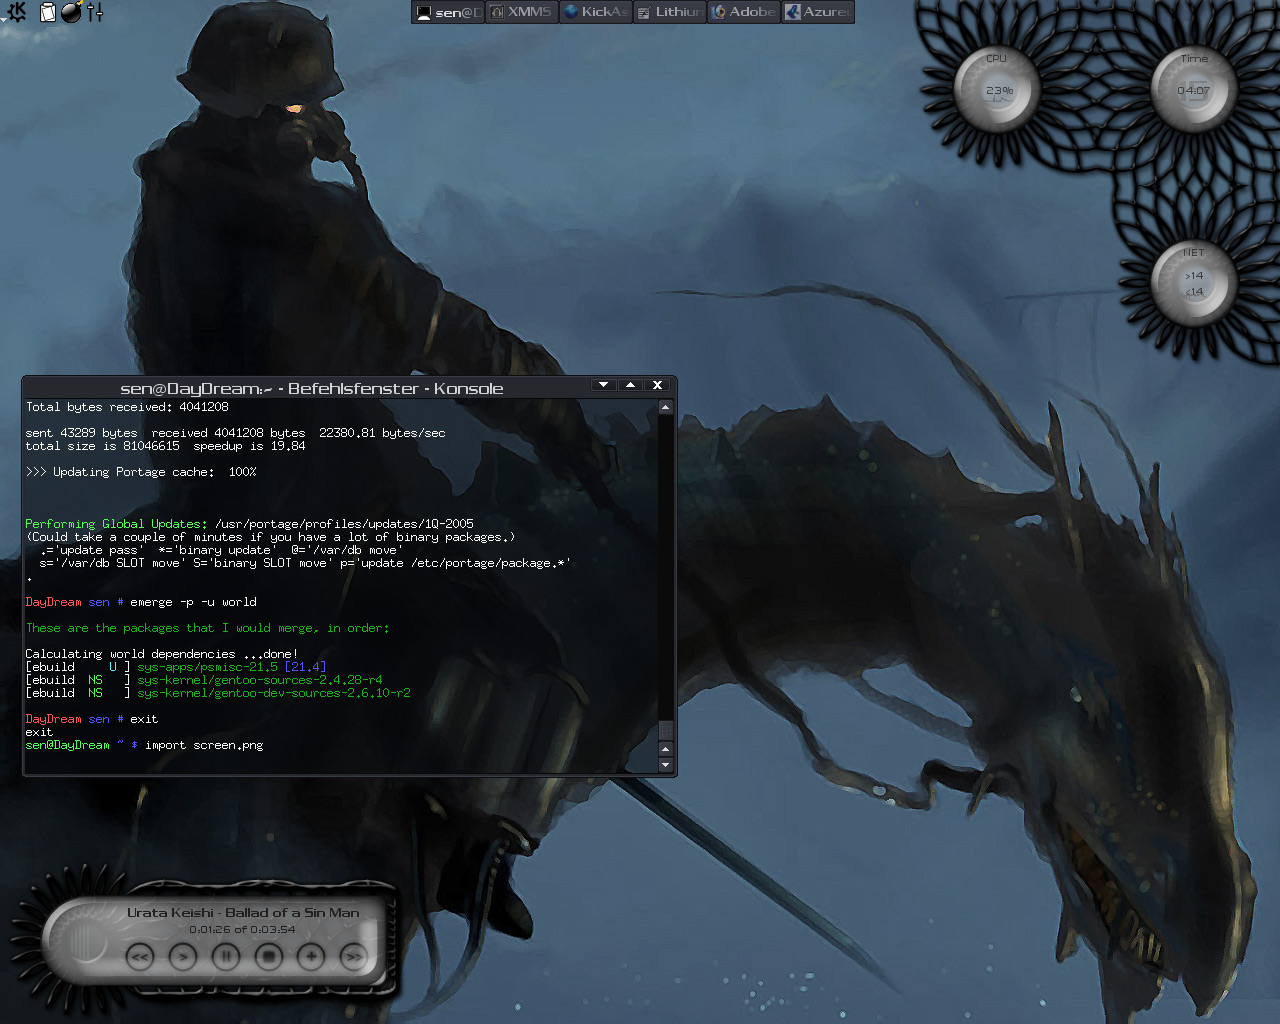Switch to sen@D Konsole taskbar entry

pyautogui.click(x=448, y=12)
